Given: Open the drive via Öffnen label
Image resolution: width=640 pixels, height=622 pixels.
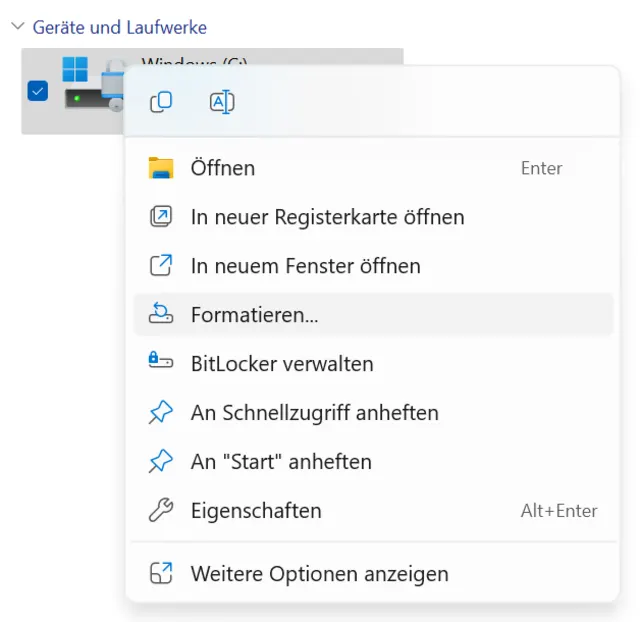Looking at the screenshot, I should pyautogui.click(x=223, y=168).
